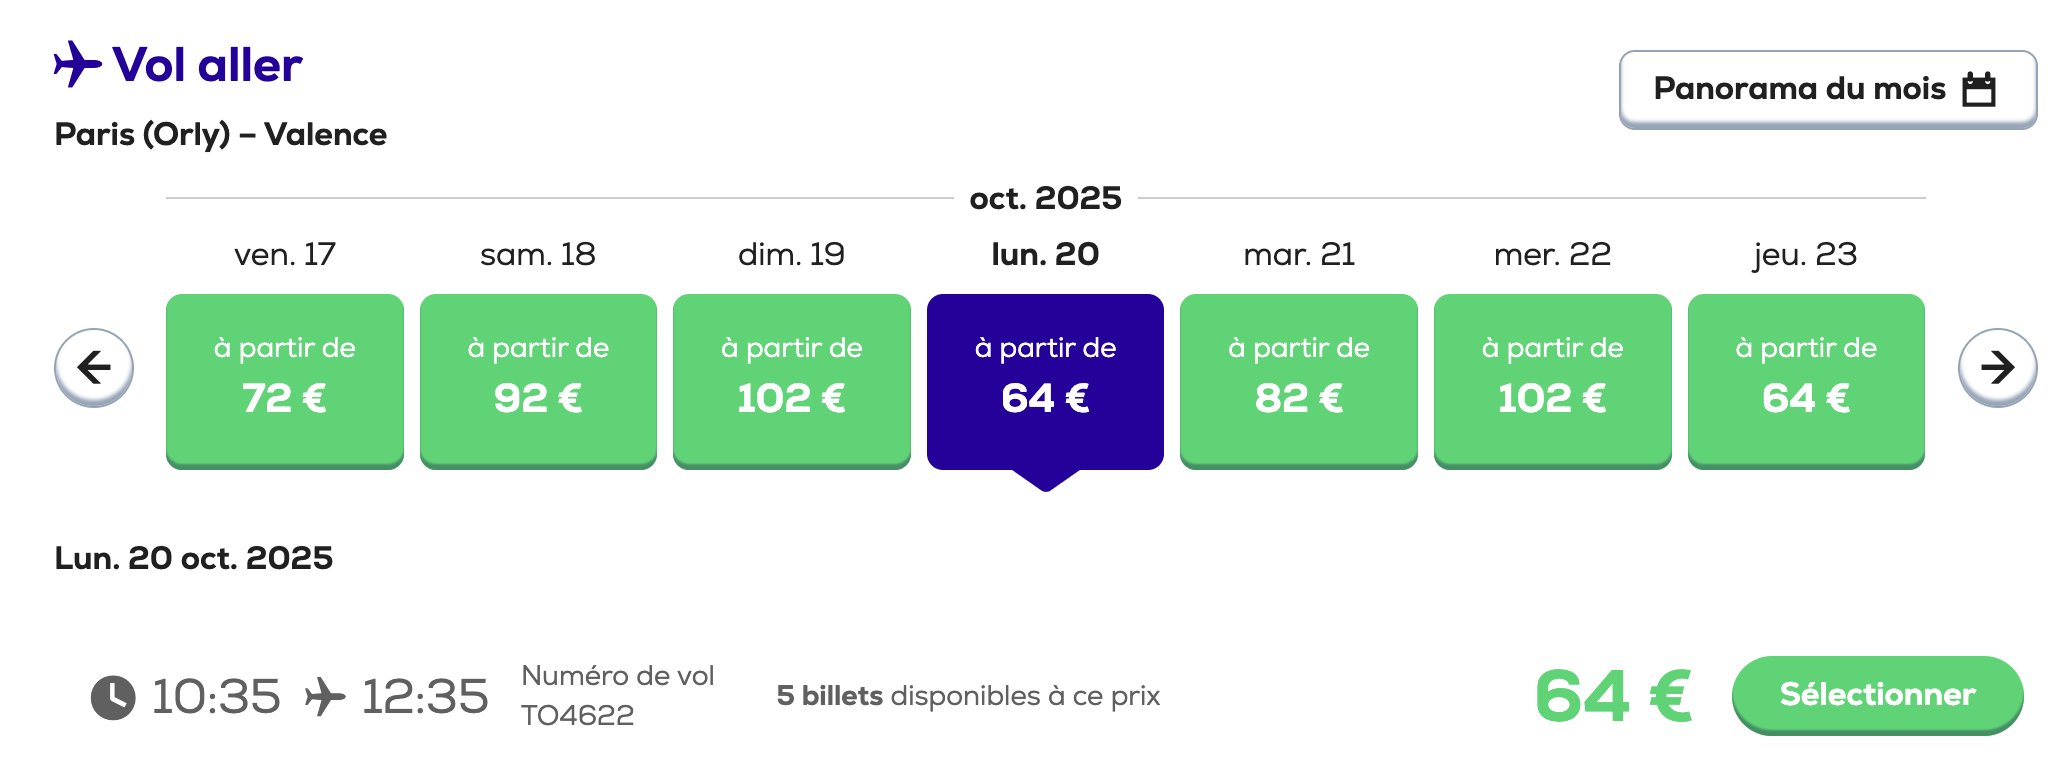This screenshot has height=764, width=2072.
Task: Click the next week arrow
Action: coord(1997,368)
